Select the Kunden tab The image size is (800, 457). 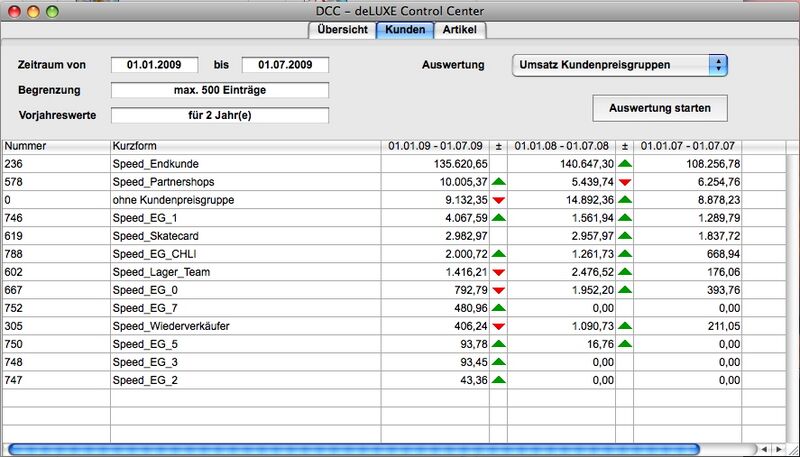405,30
